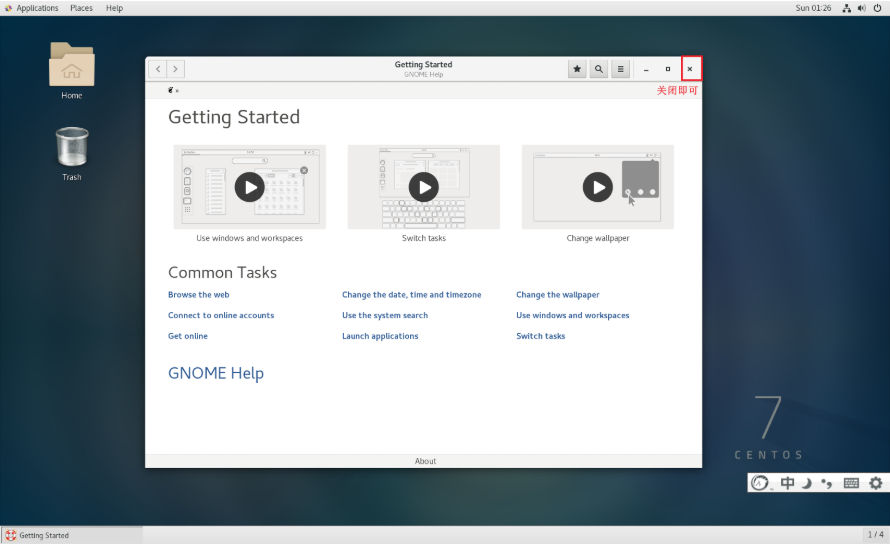Open the Switch tasks link under Common Tasks
The width and height of the screenshot is (890, 544).
tap(540, 336)
